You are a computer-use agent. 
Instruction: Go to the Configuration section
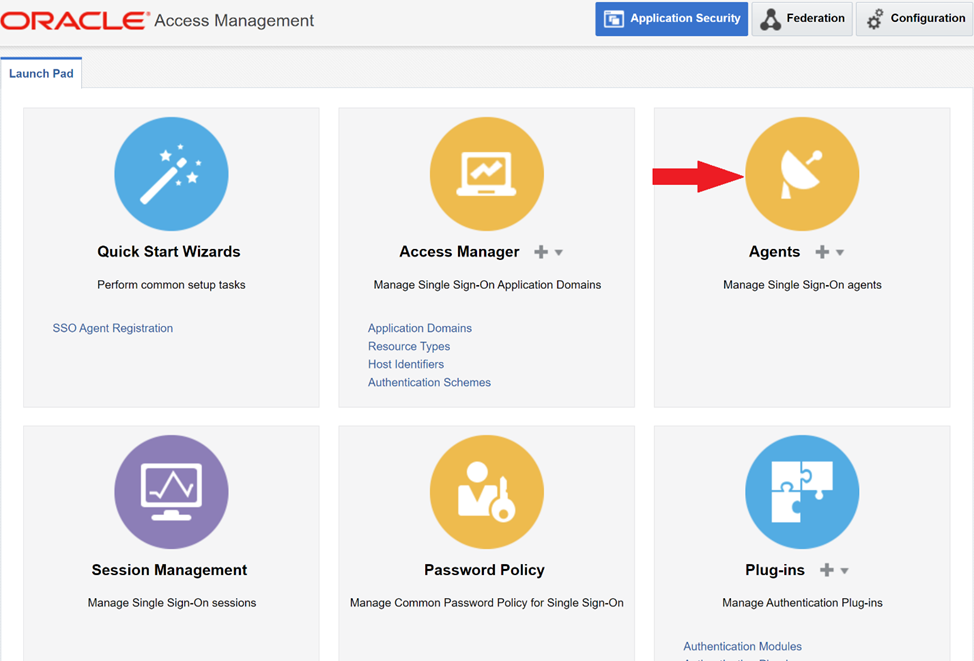[x=915, y=19]
